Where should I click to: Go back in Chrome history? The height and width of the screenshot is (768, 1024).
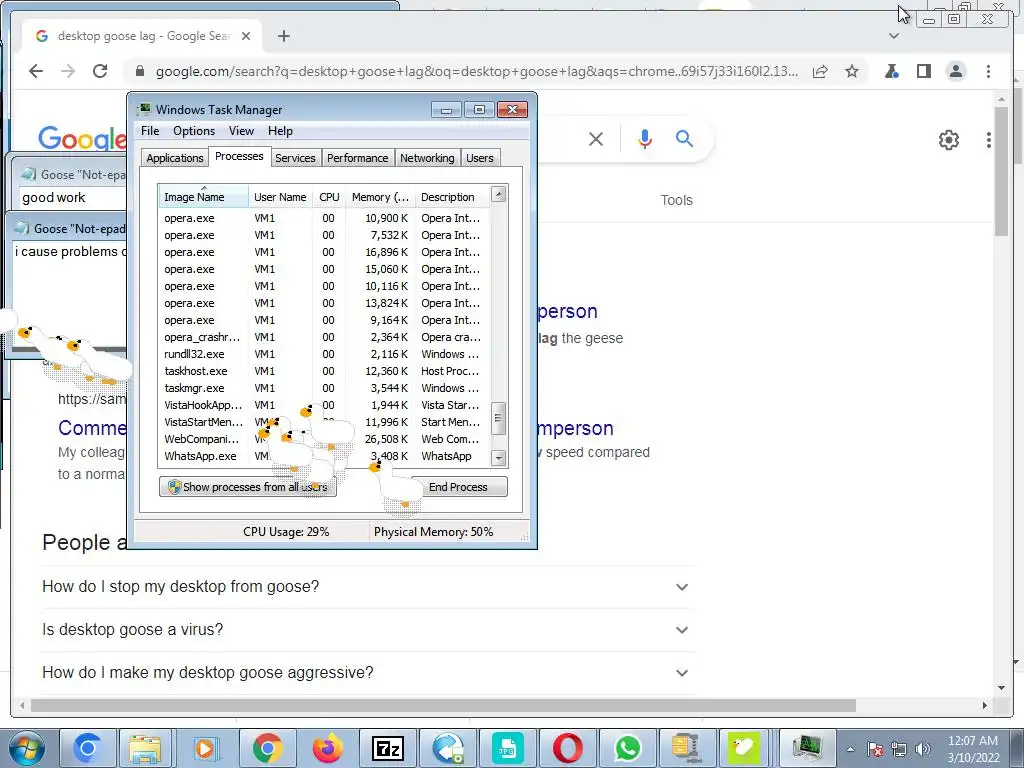pos(36,71)
